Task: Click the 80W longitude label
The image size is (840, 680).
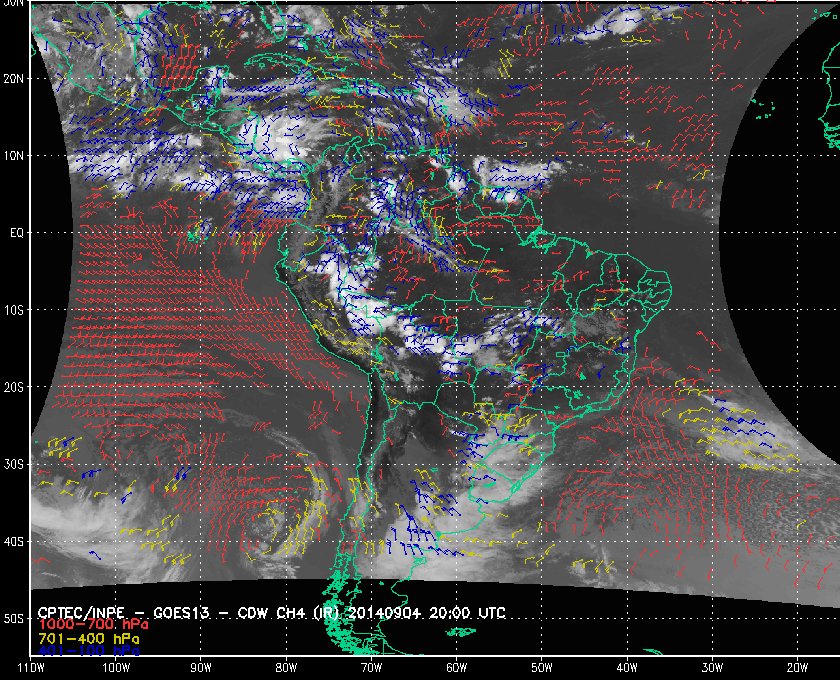Action: [286, 668]
